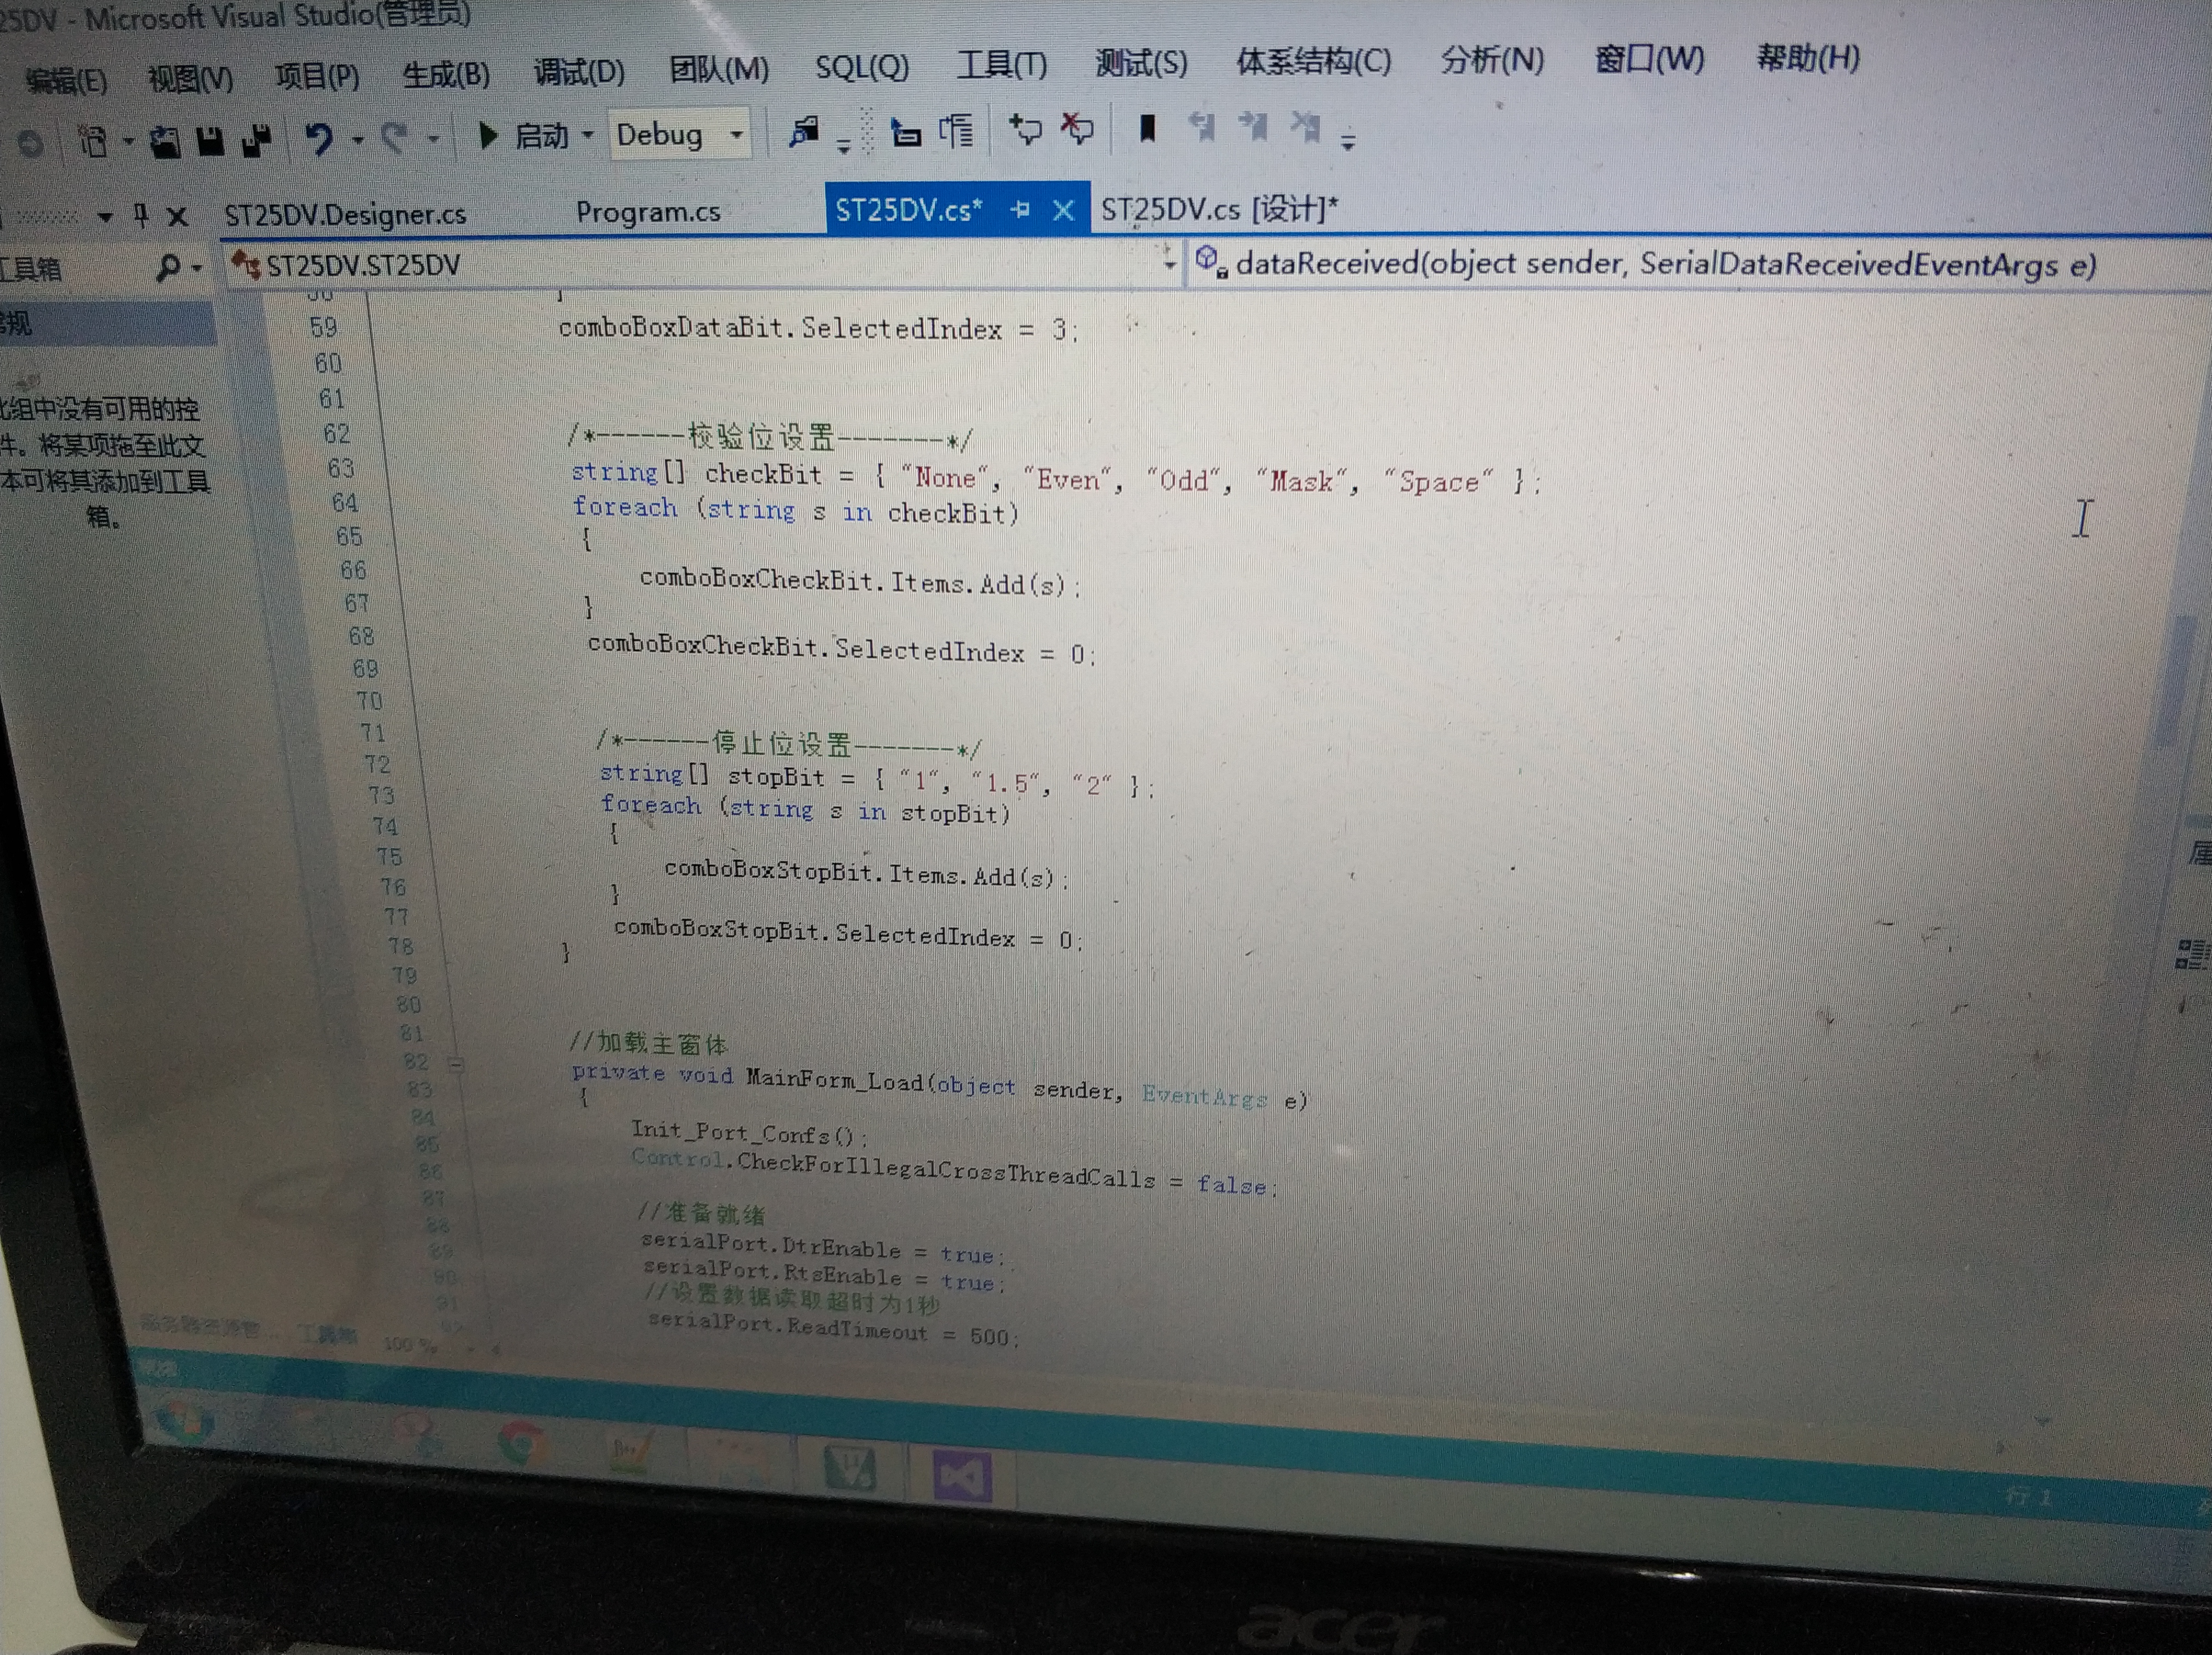Open the 窗口(W) menu
The width and height of the screenshot is (2212, 1655).
pyautogui.click(x=1649, y=58)
